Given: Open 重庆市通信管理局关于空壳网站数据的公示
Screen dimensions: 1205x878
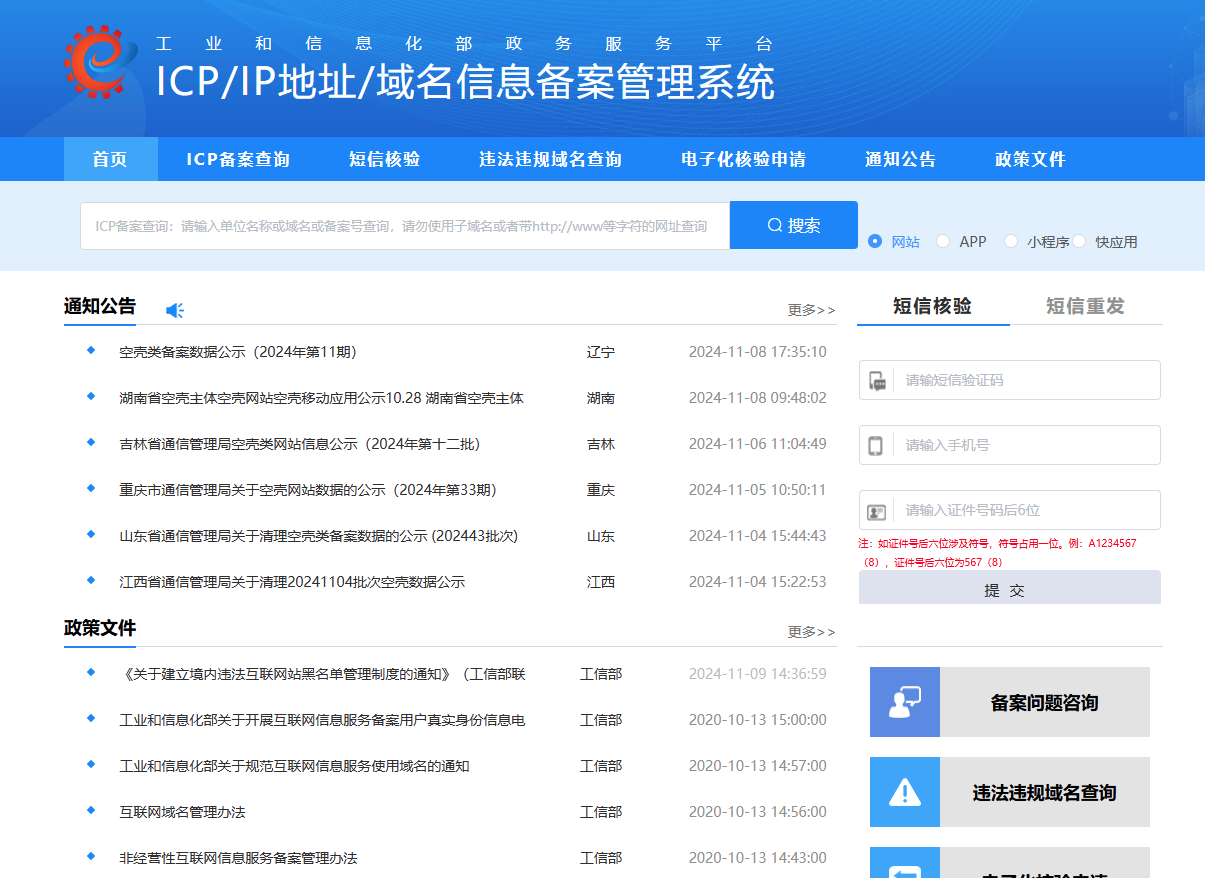Looking at the screenshot, I should (308, 490).
